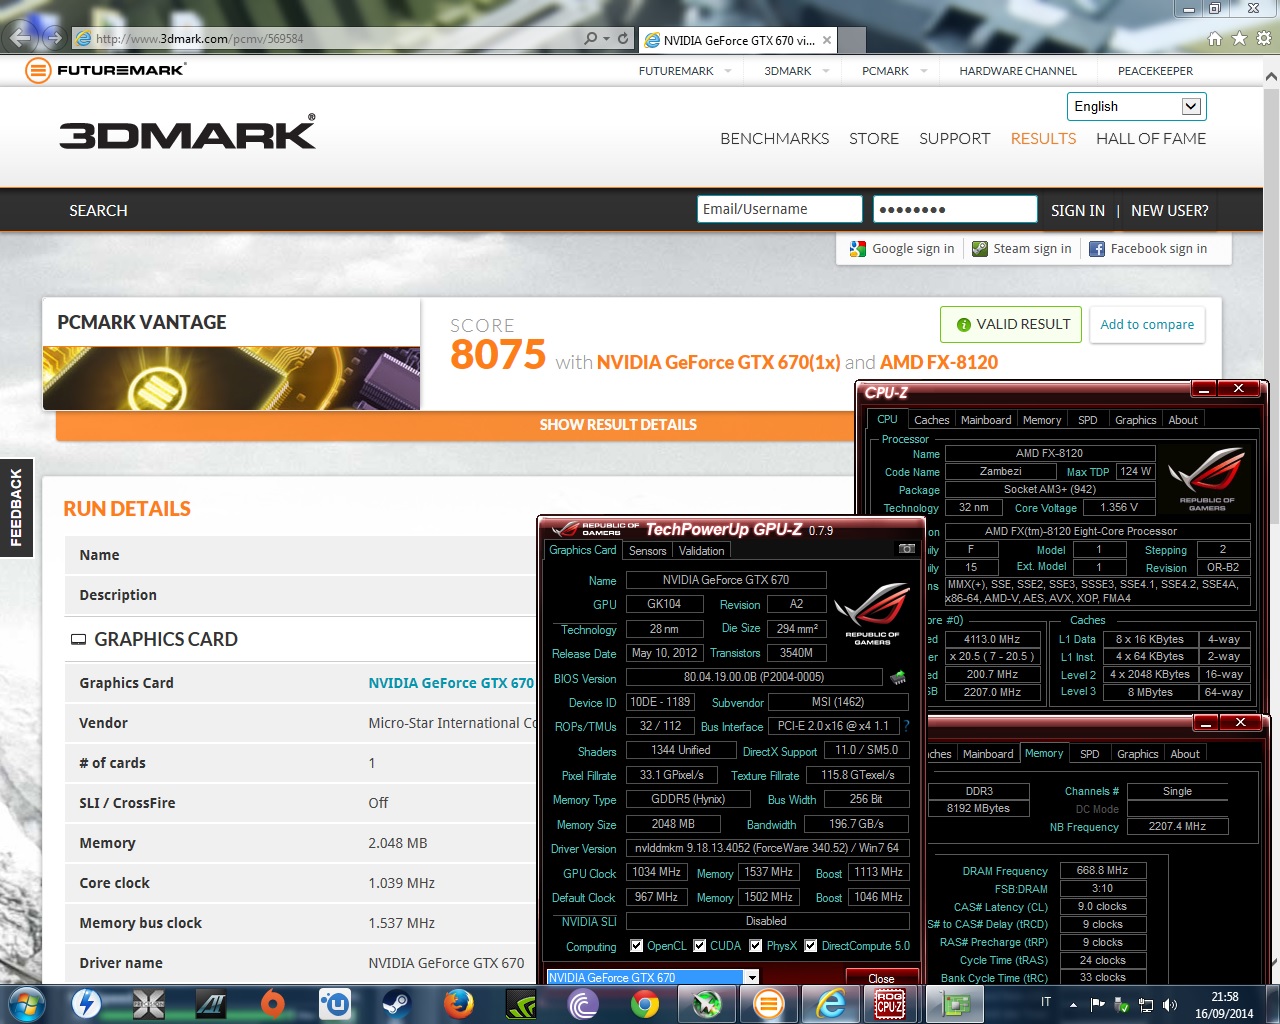The height and width of the screenshot is (1024, 1280).
Task: Open Internet Explorer home icon
Action: (x=1215, y=38)
